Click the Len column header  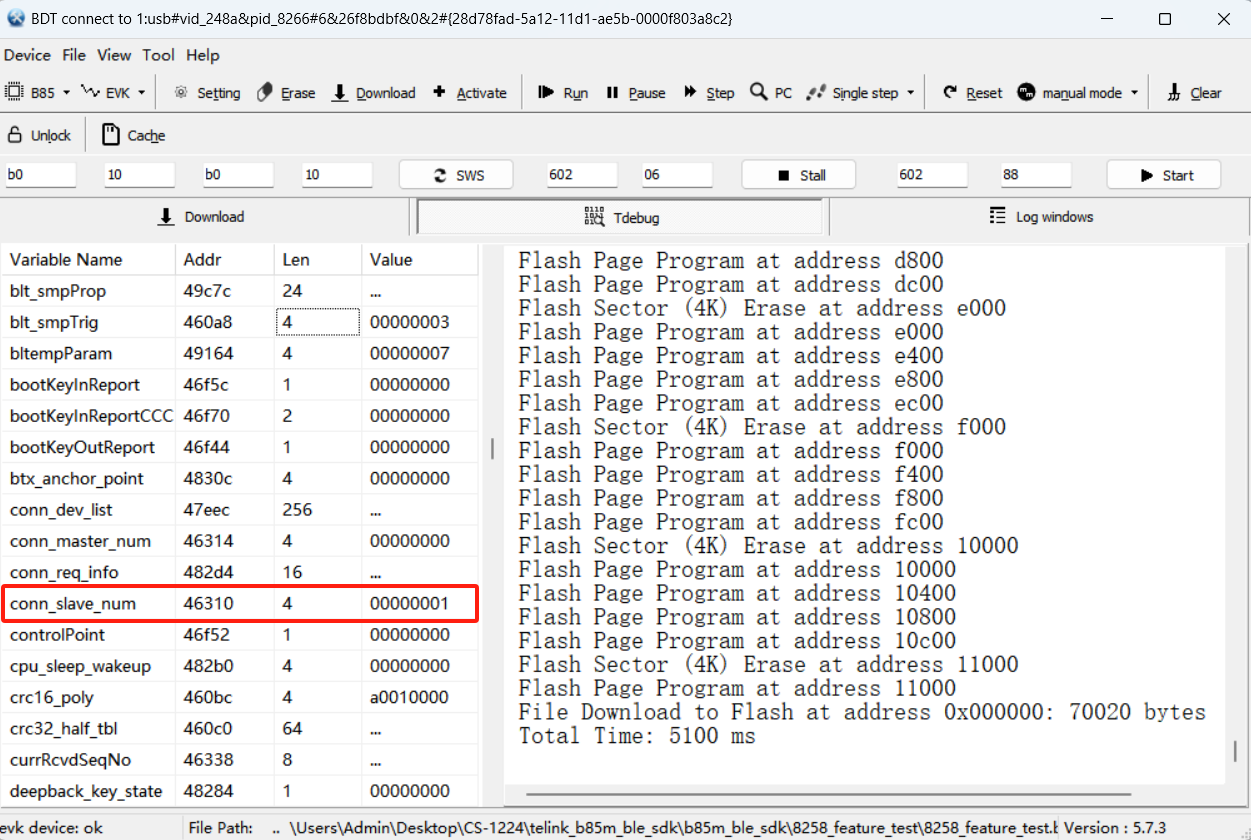point(318,259)
